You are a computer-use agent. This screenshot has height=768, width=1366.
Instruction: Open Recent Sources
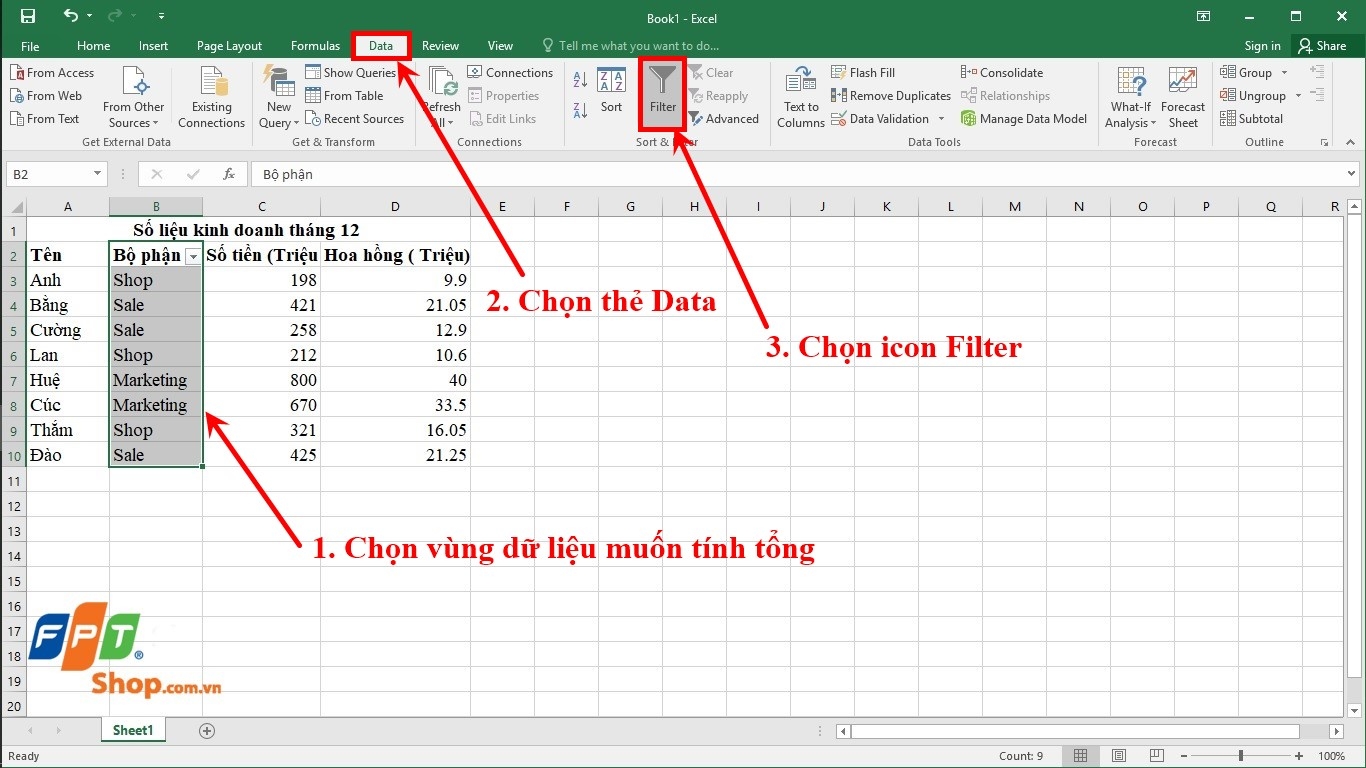(355, 119)
